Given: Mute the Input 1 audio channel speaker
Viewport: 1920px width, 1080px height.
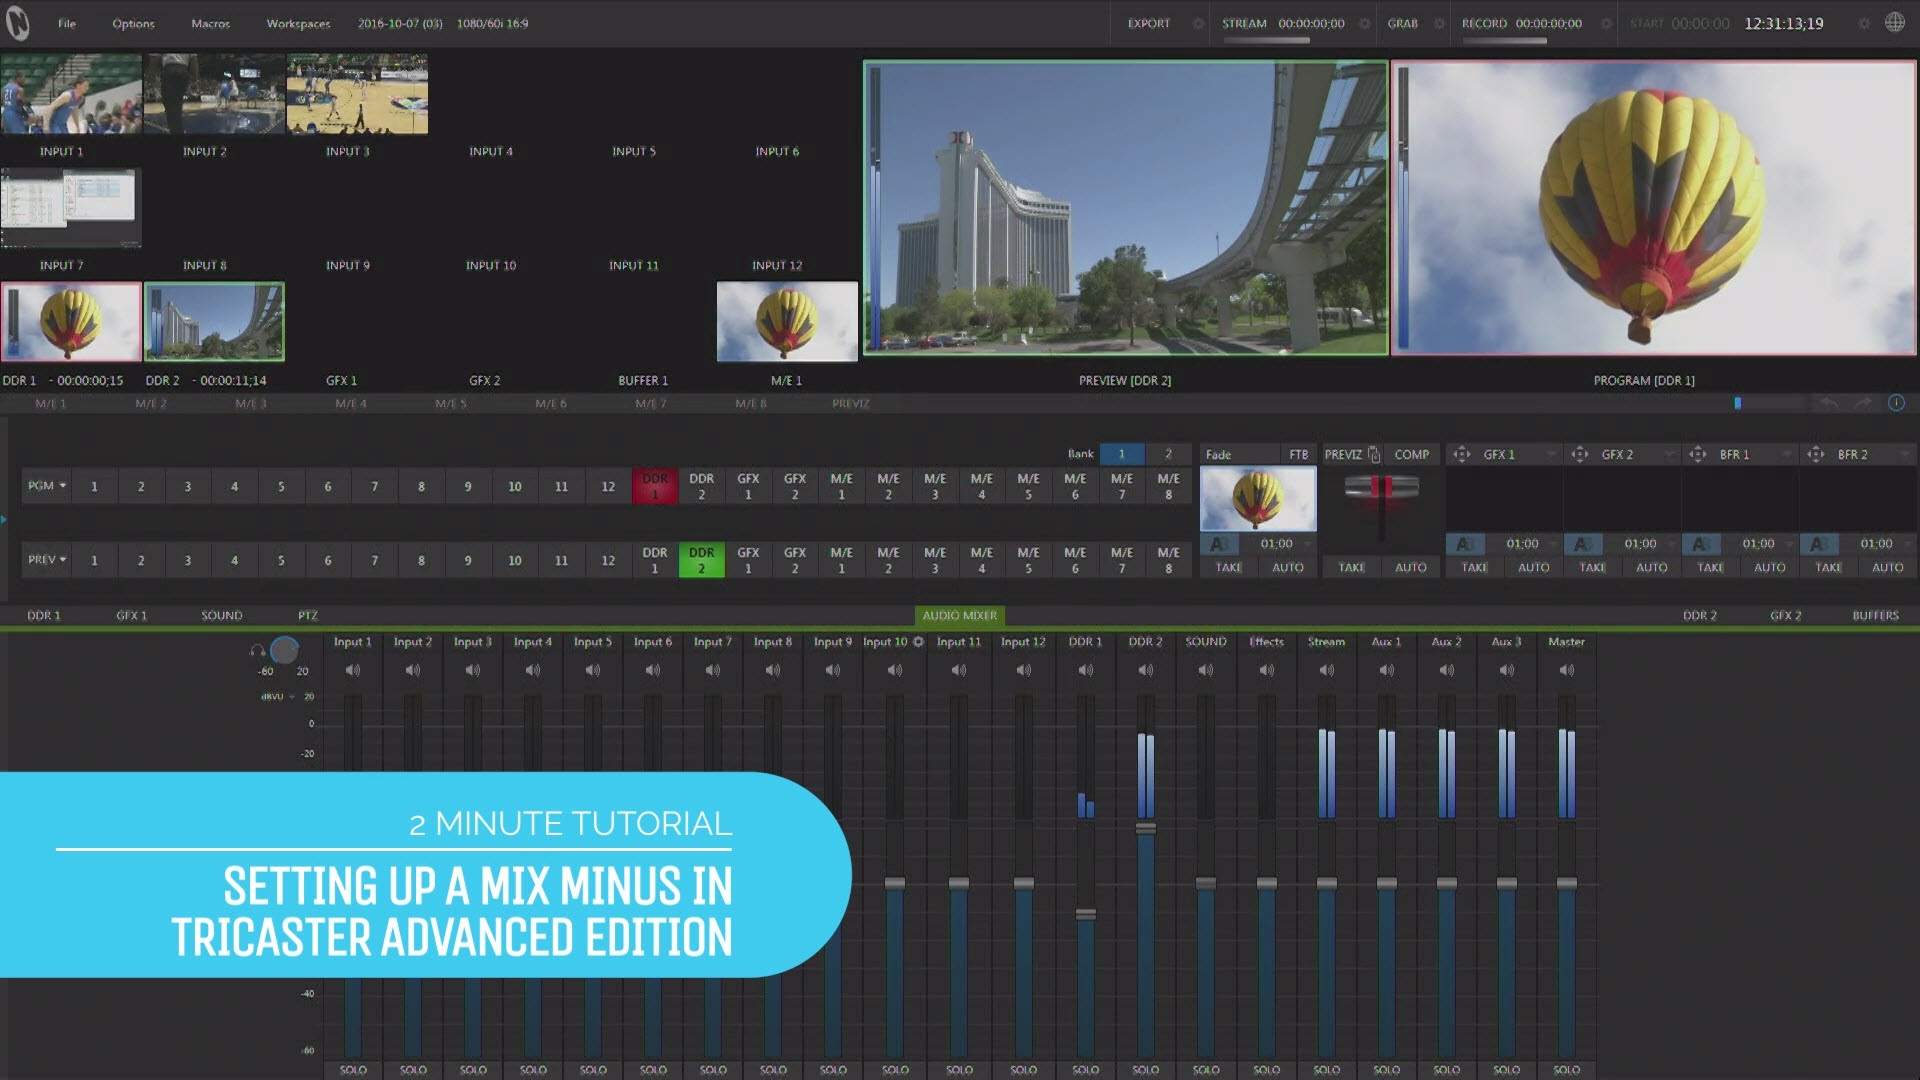Looking at the screenshot, I should coord(352,670).
